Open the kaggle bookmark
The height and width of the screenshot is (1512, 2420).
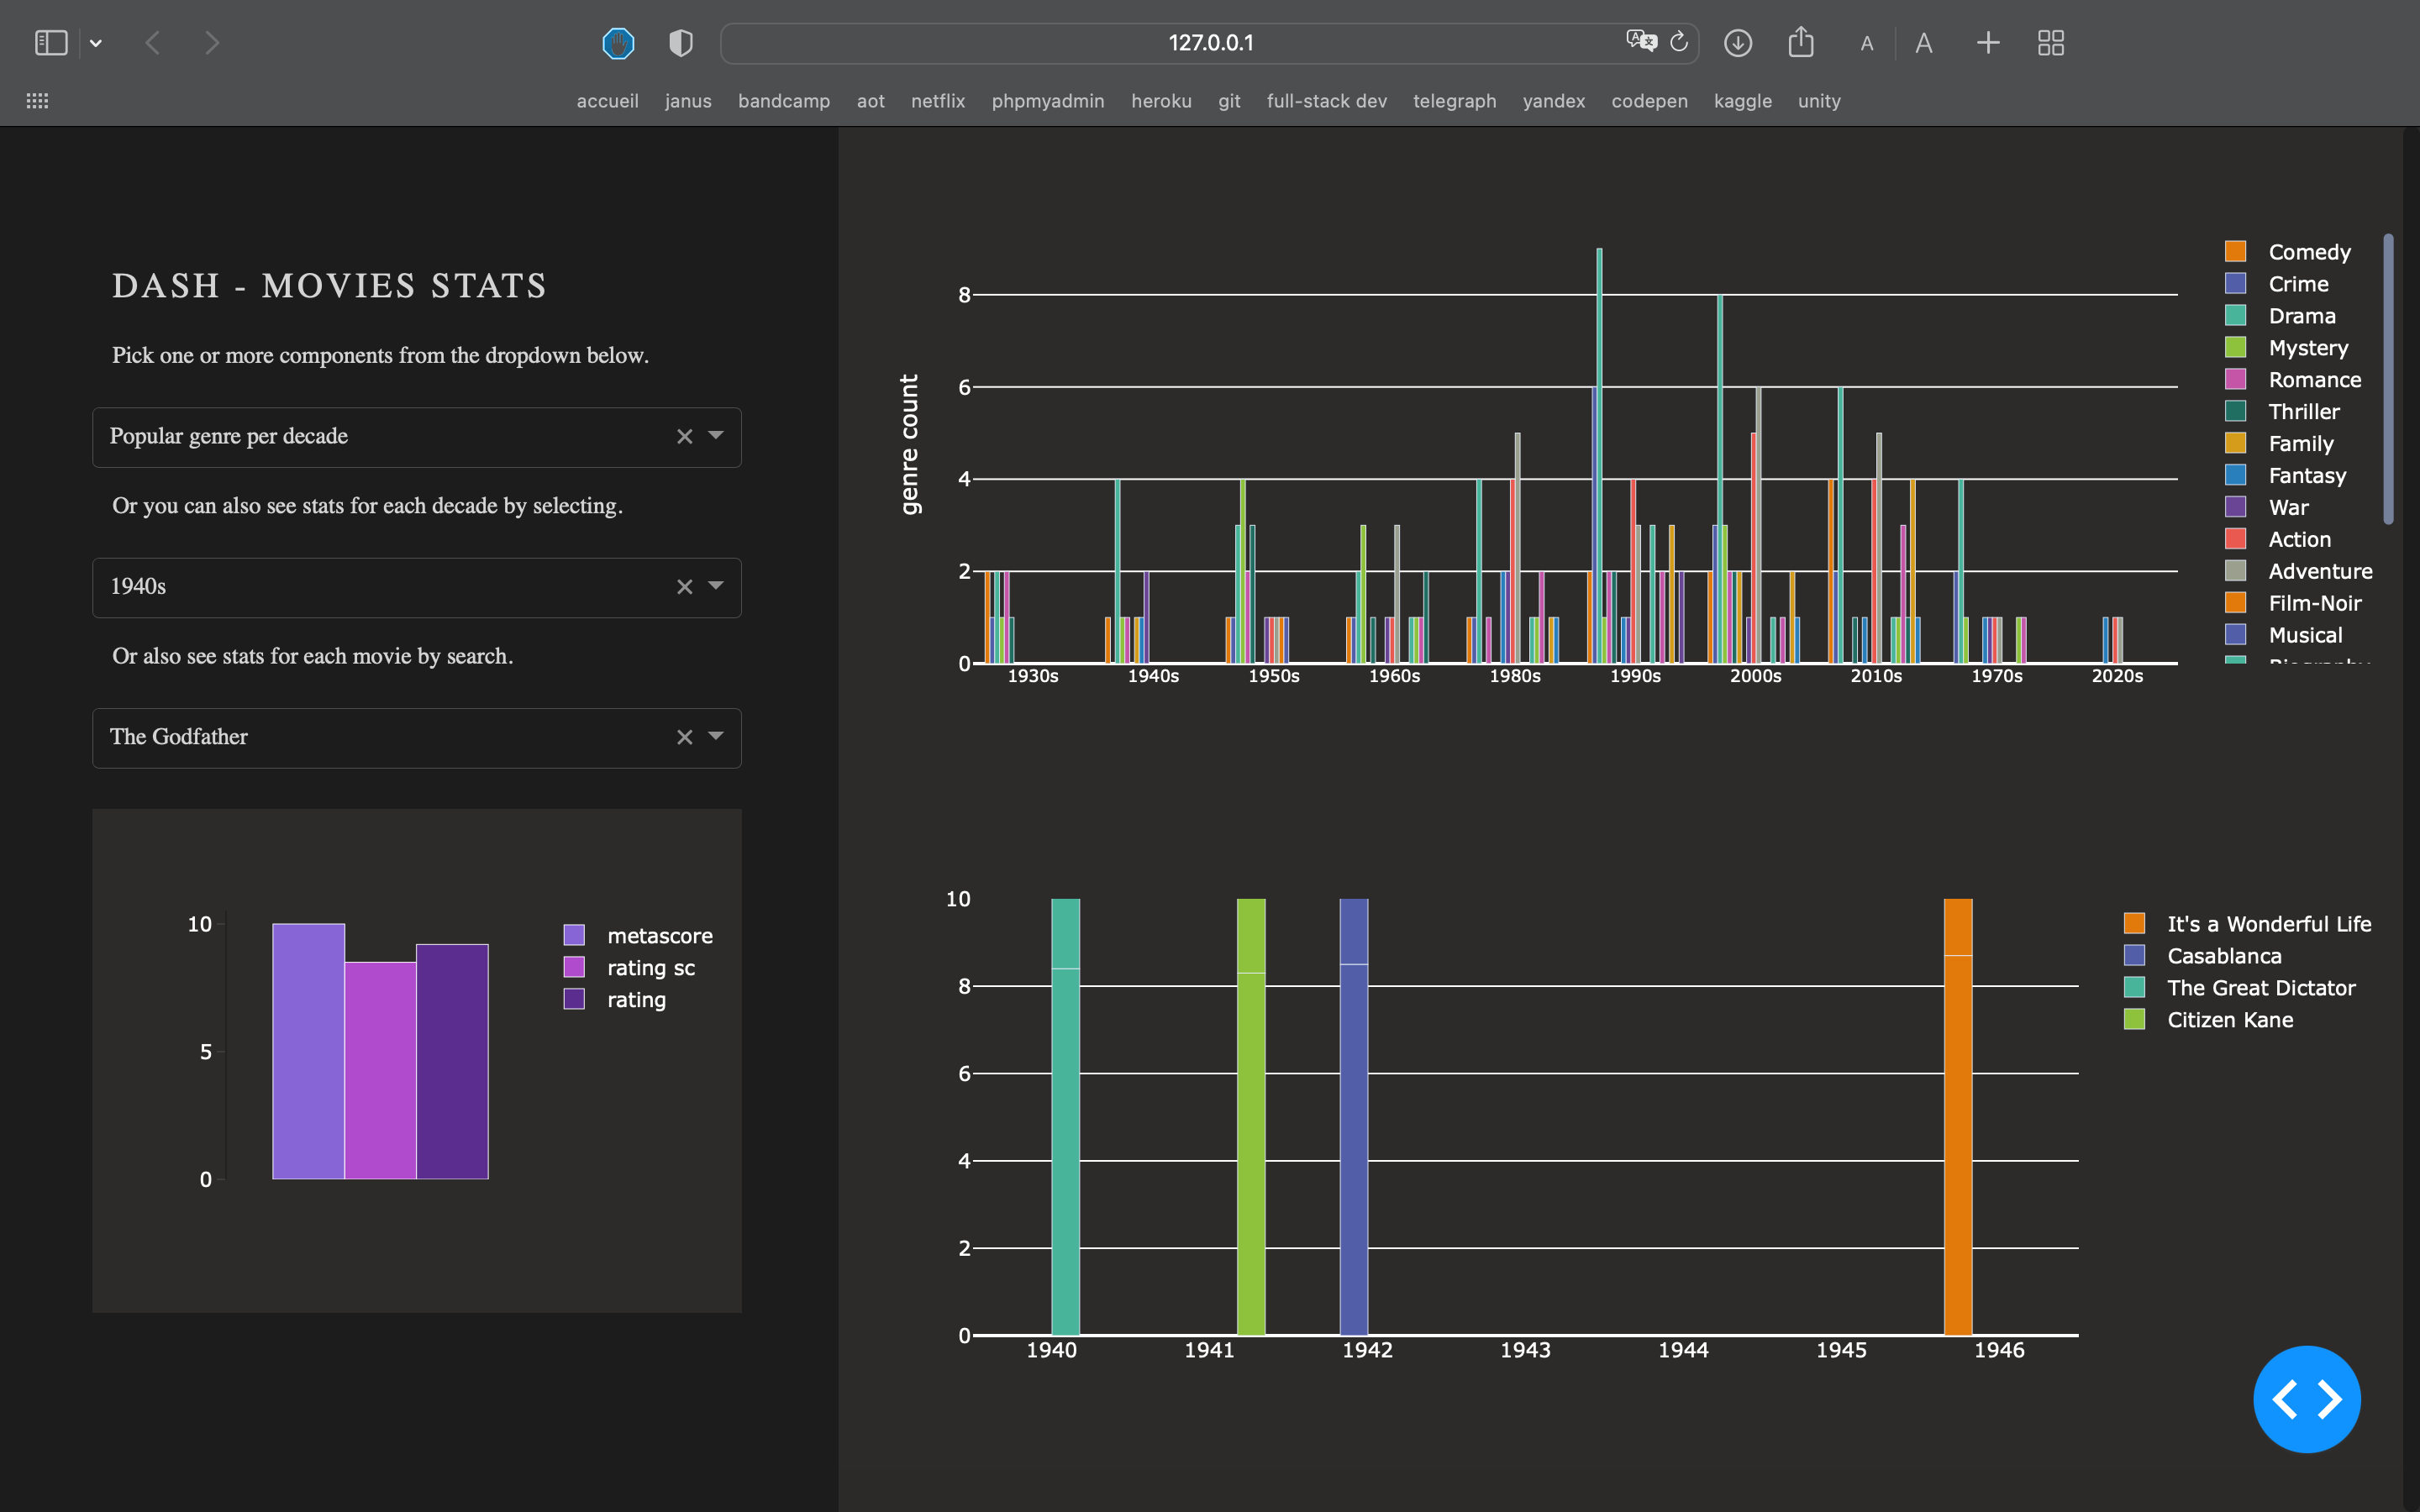tap(1742, 101)
